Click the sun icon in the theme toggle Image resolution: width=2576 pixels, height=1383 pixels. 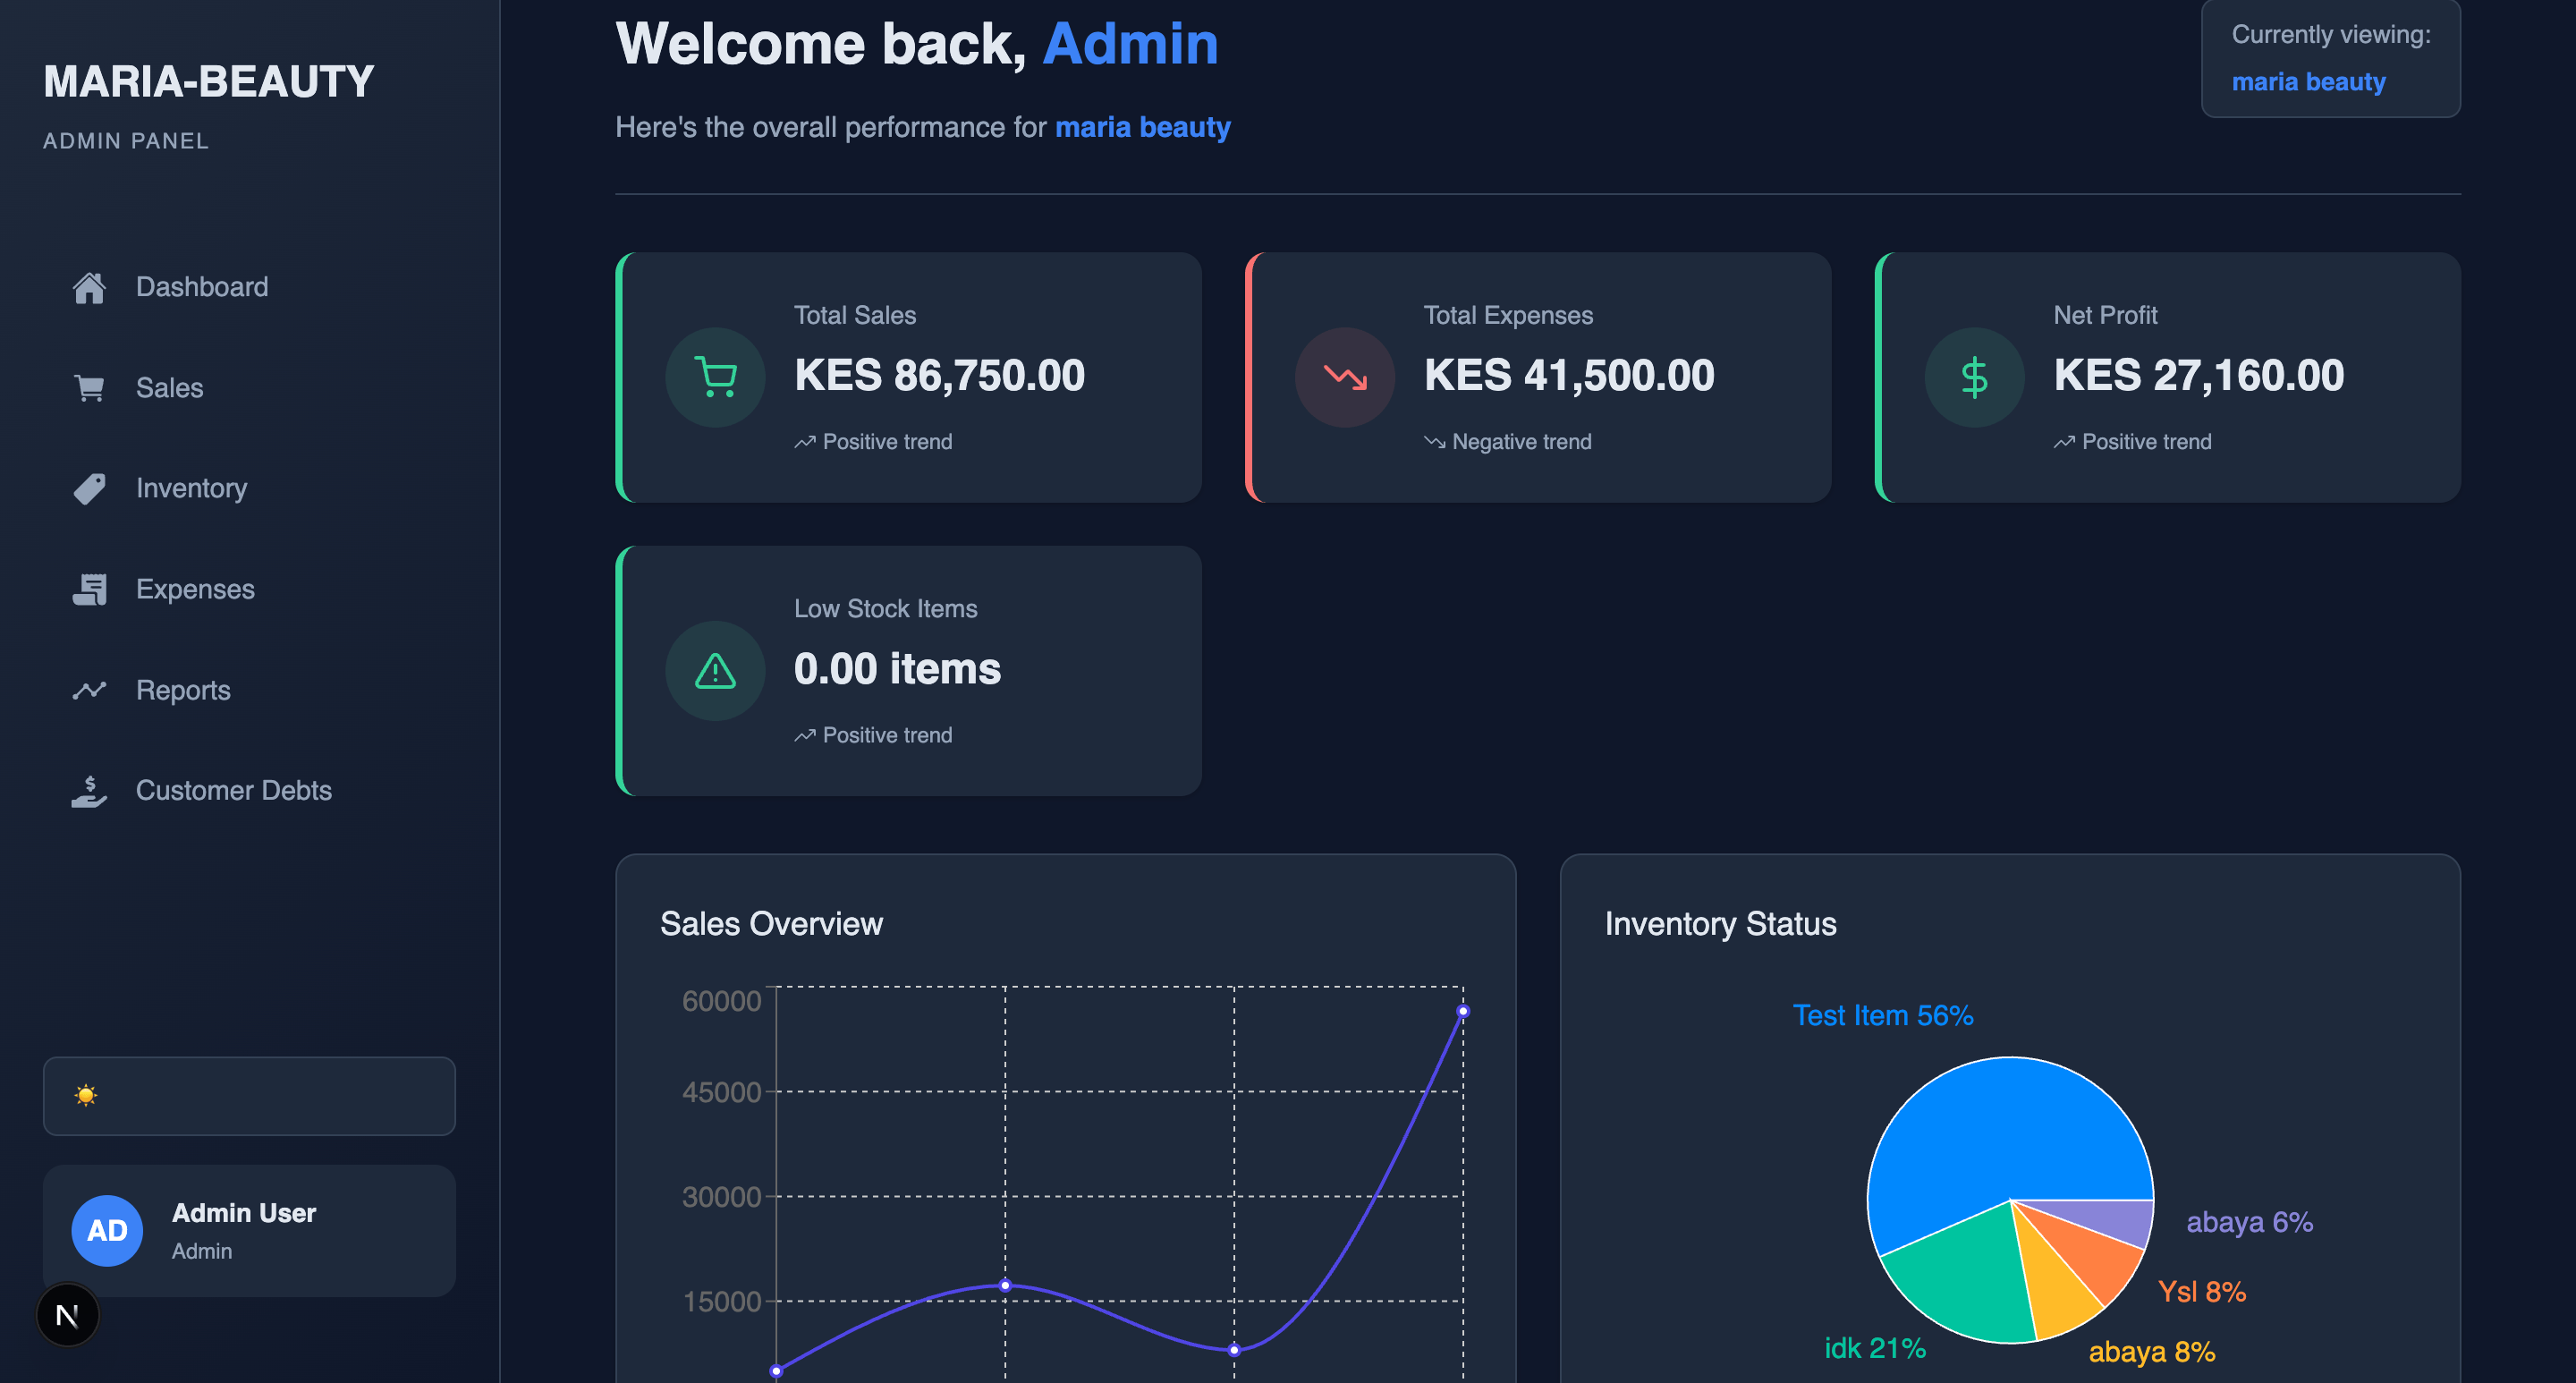click(x=86, y=1095)
